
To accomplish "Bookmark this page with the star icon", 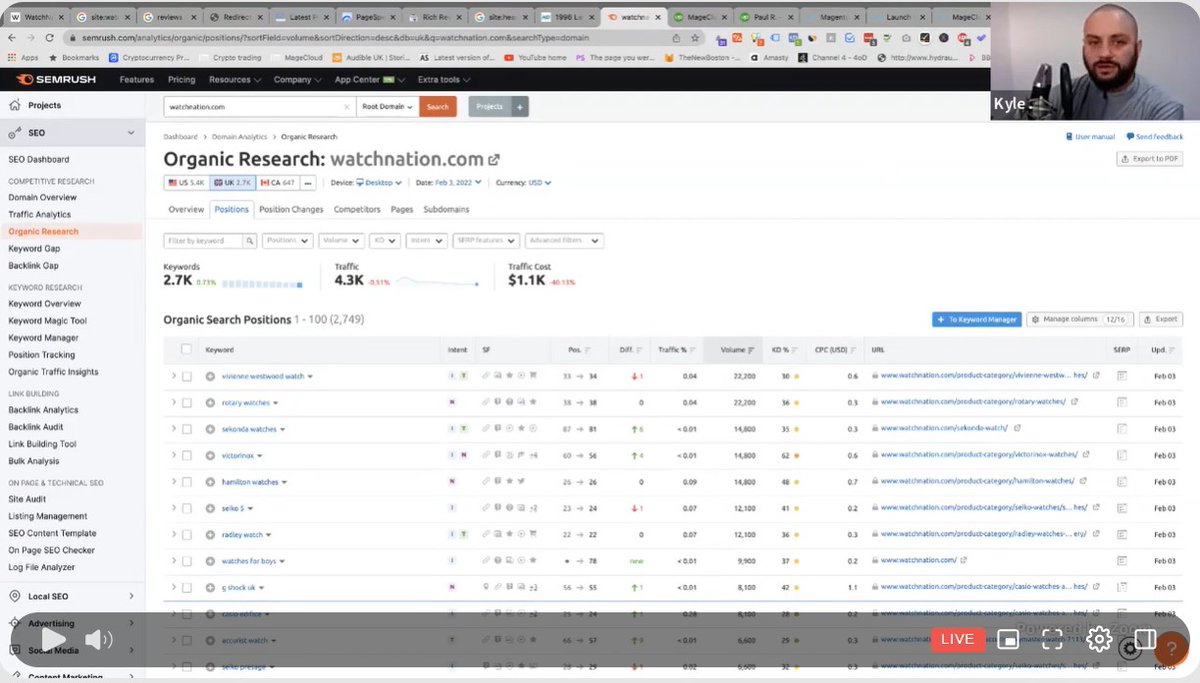I will (x=693, y=38).
